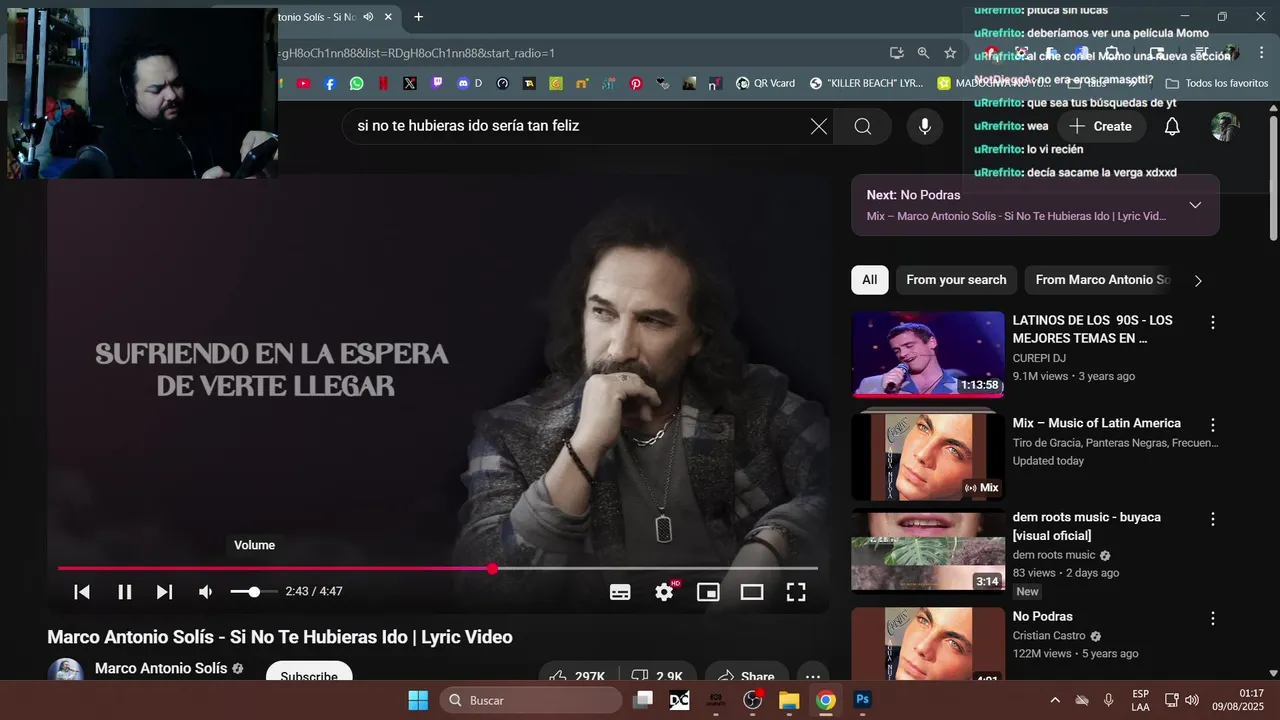The width and height of the screenshot is (1280, 720).
Task: Open the dem roots music buyaca thumbnail
Action: pos(928,551)
